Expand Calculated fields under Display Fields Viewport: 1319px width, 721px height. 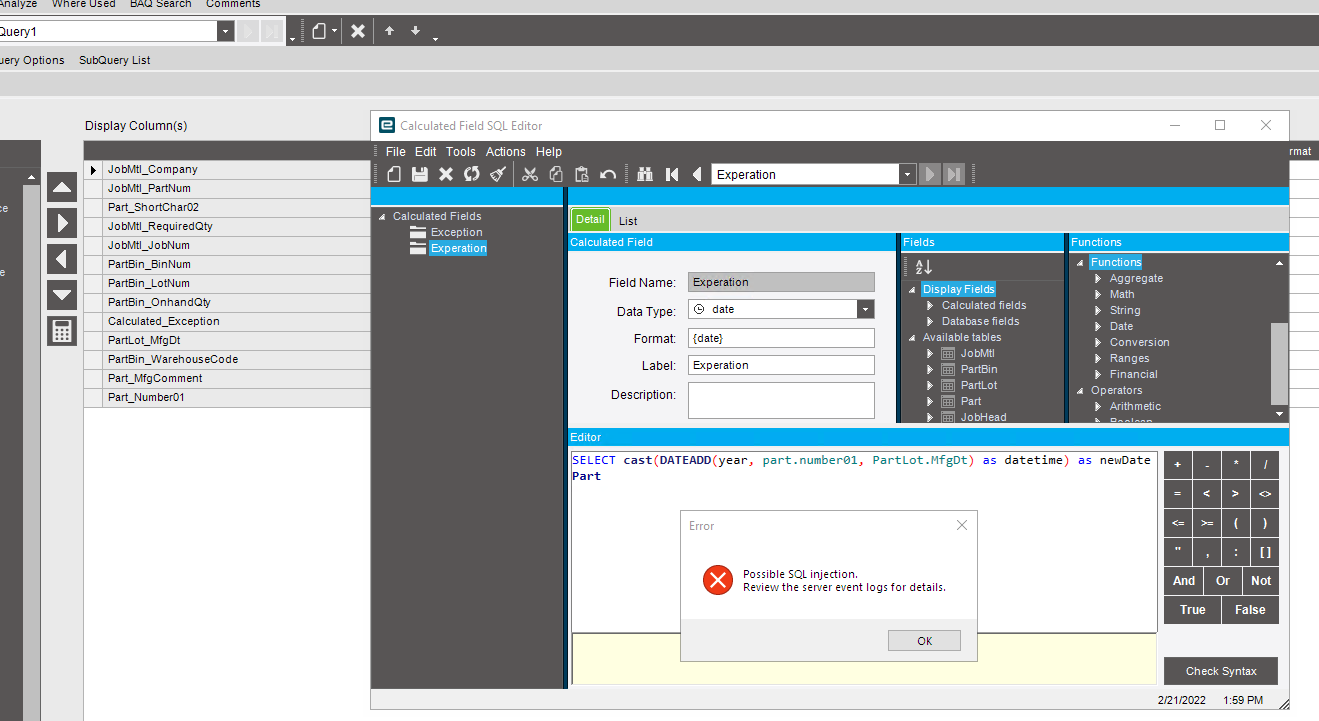tap(930, 306)
